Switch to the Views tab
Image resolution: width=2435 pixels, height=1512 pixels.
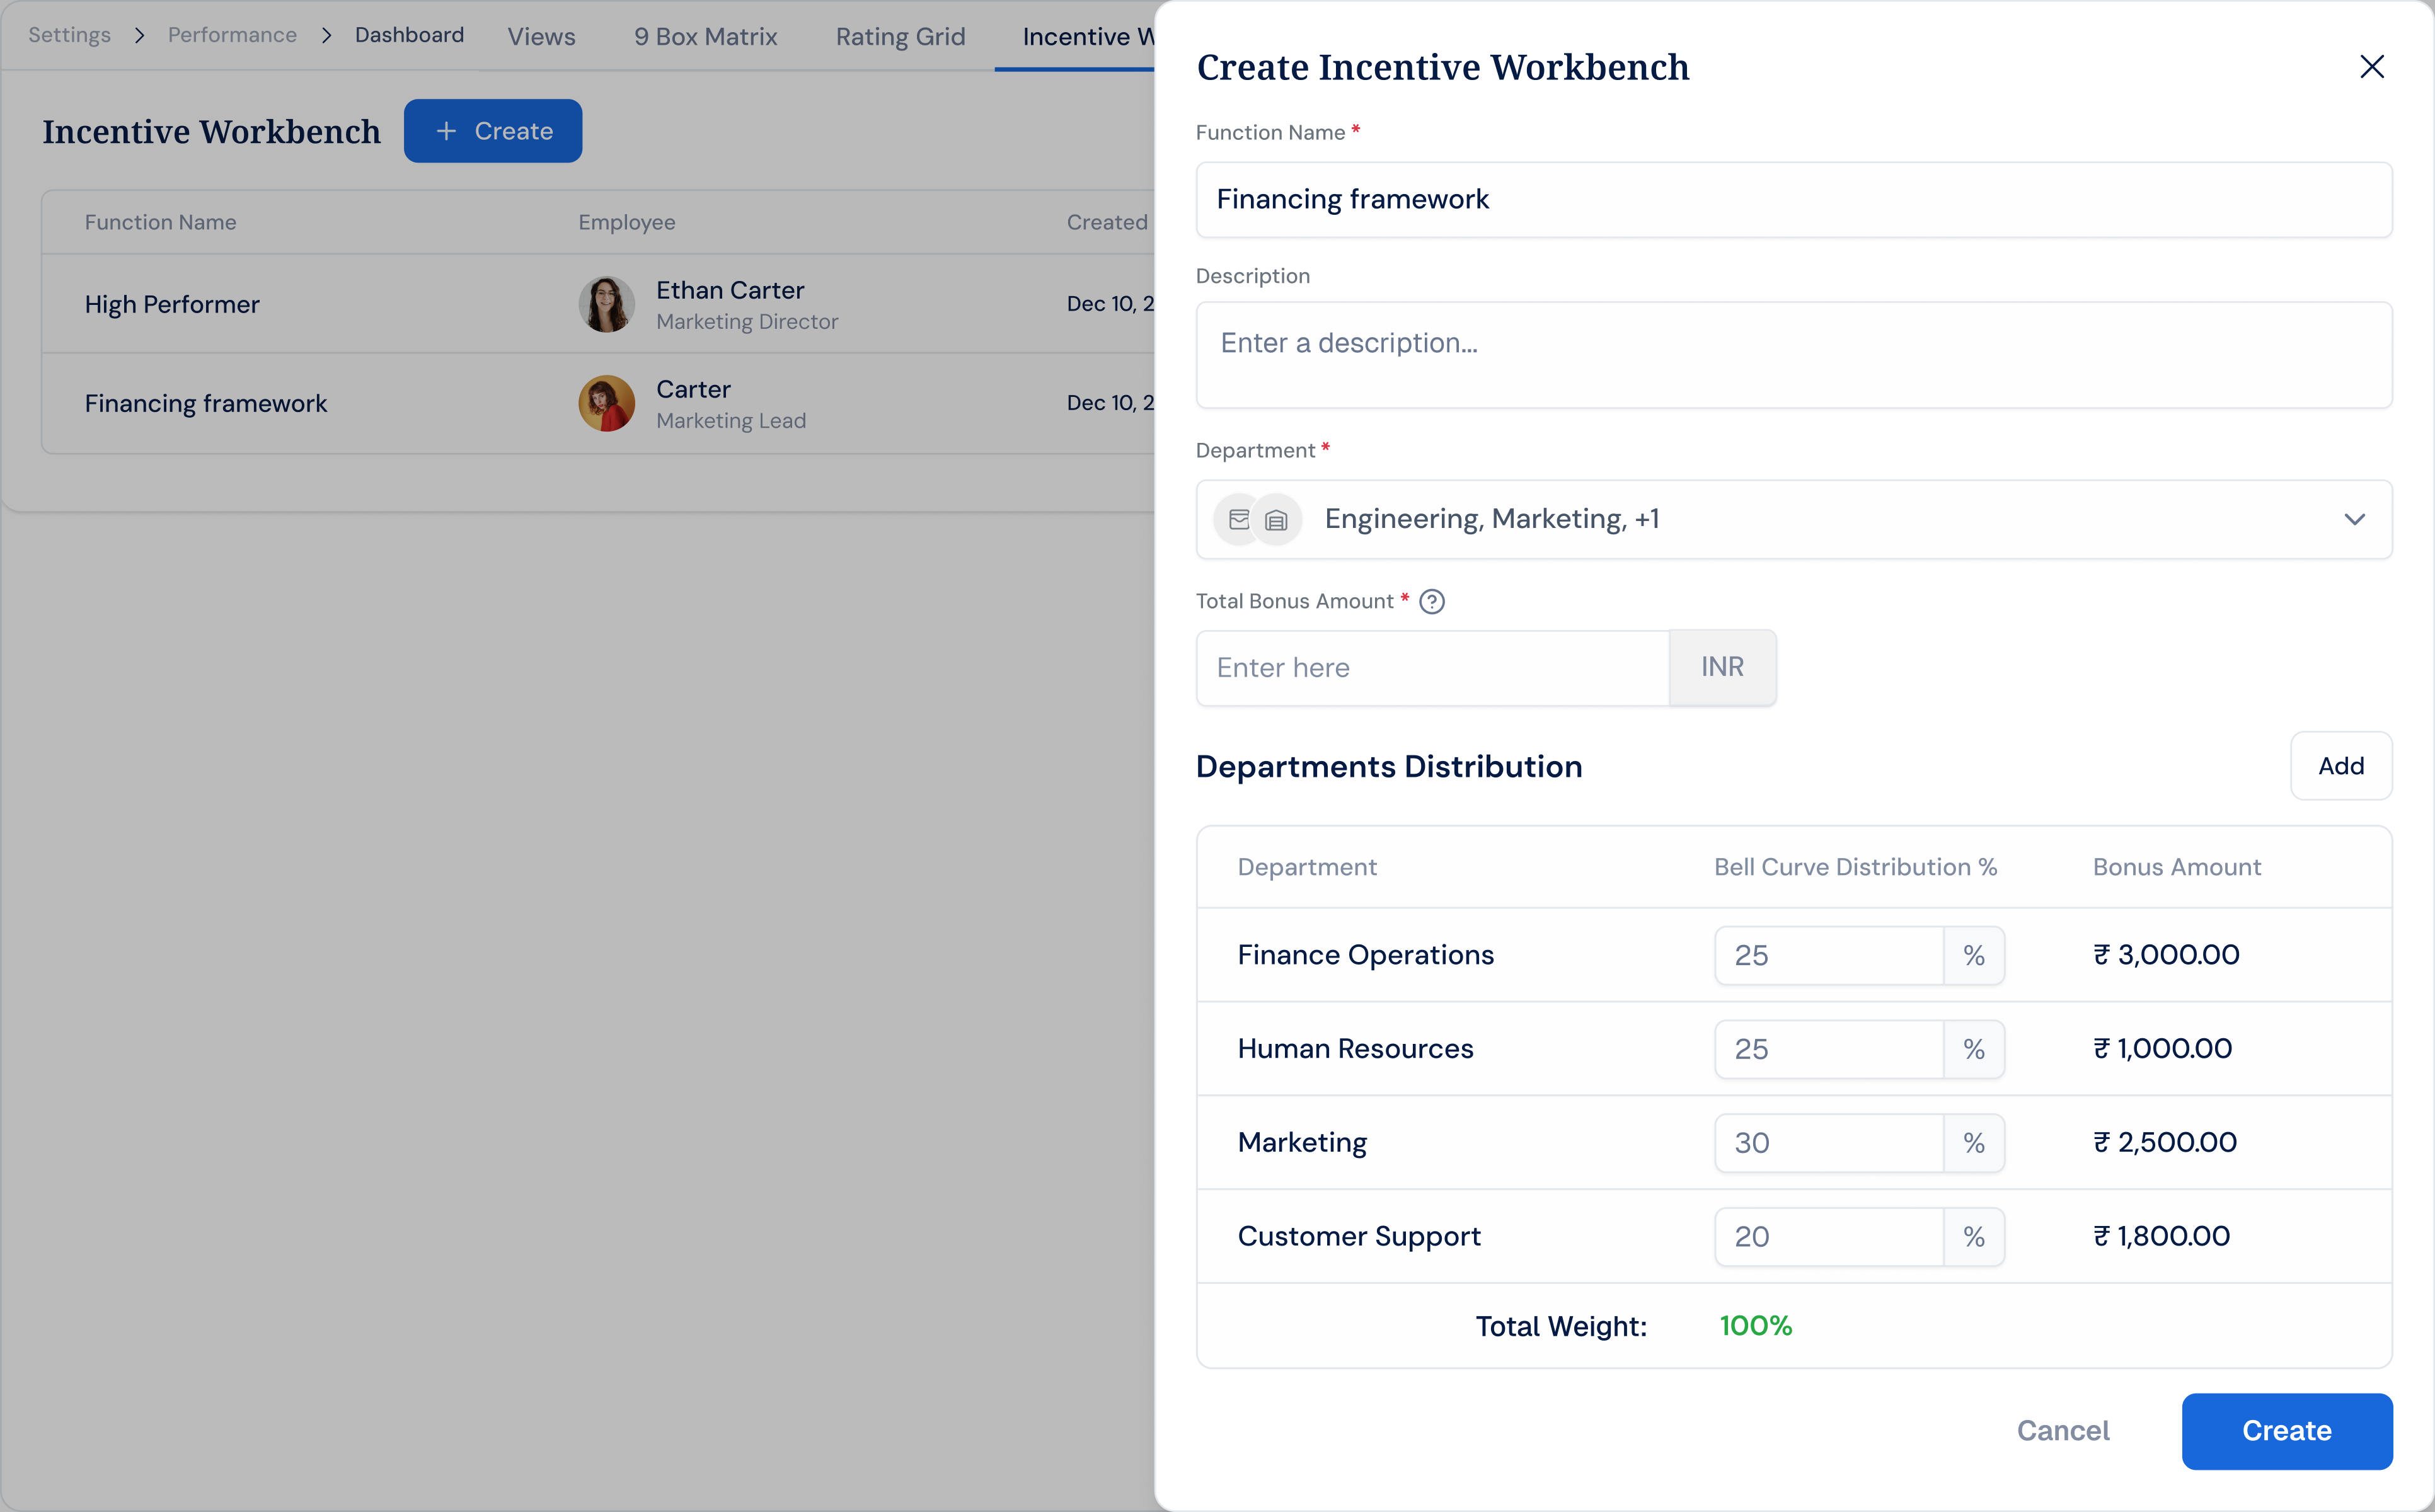coord(541,37)
